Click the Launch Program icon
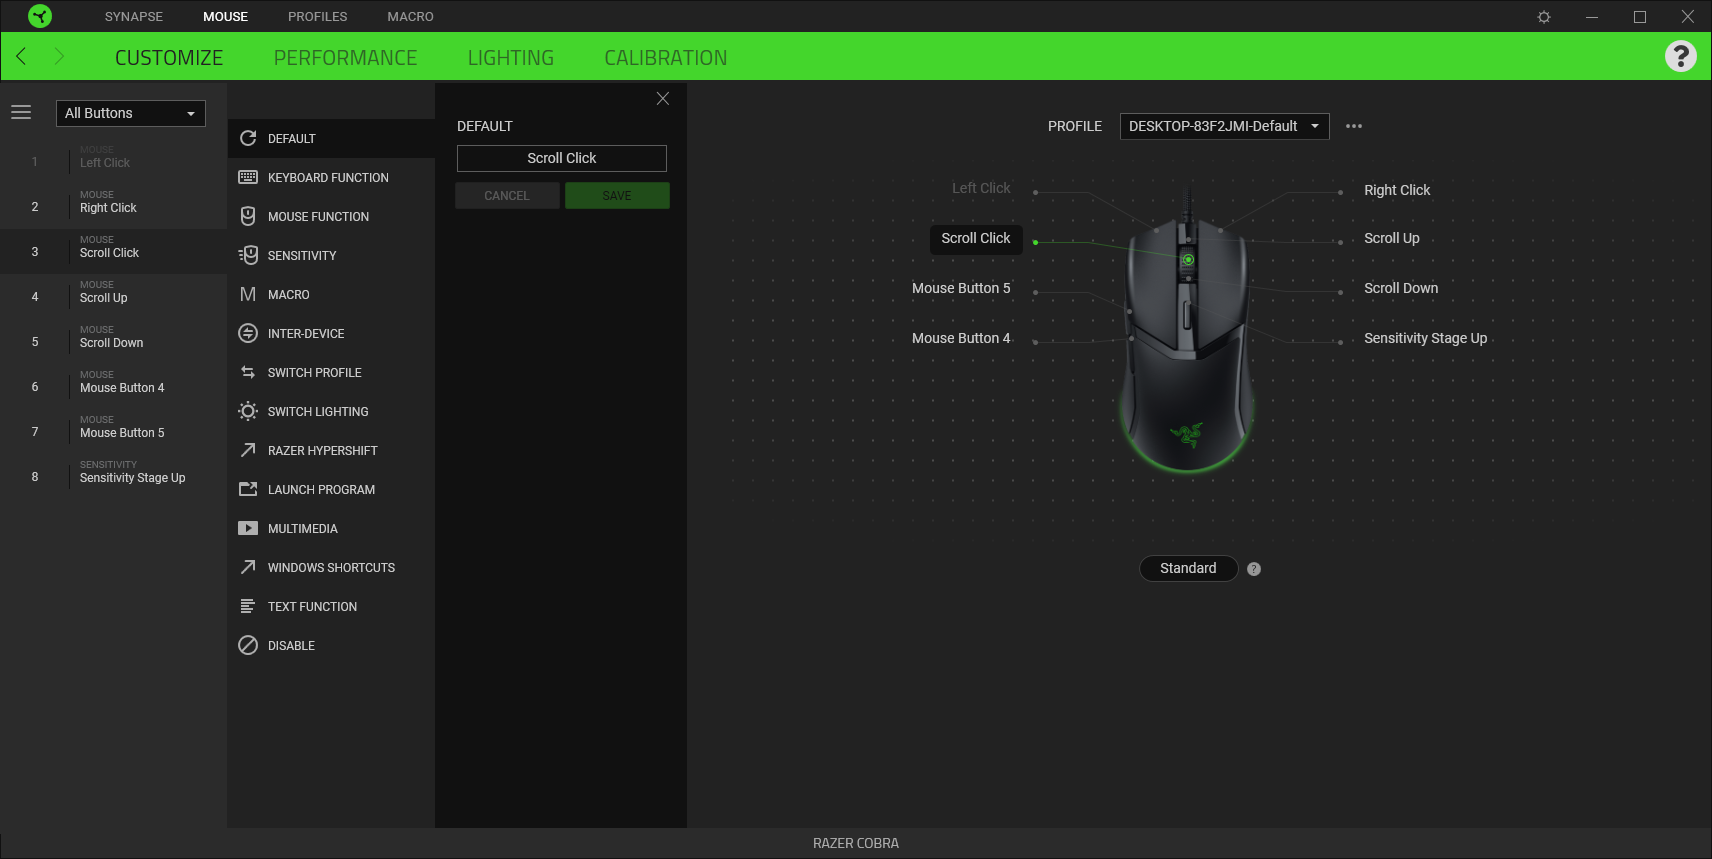The height and width of the screenshot is (859, 1712). click(x=248, y=489)
